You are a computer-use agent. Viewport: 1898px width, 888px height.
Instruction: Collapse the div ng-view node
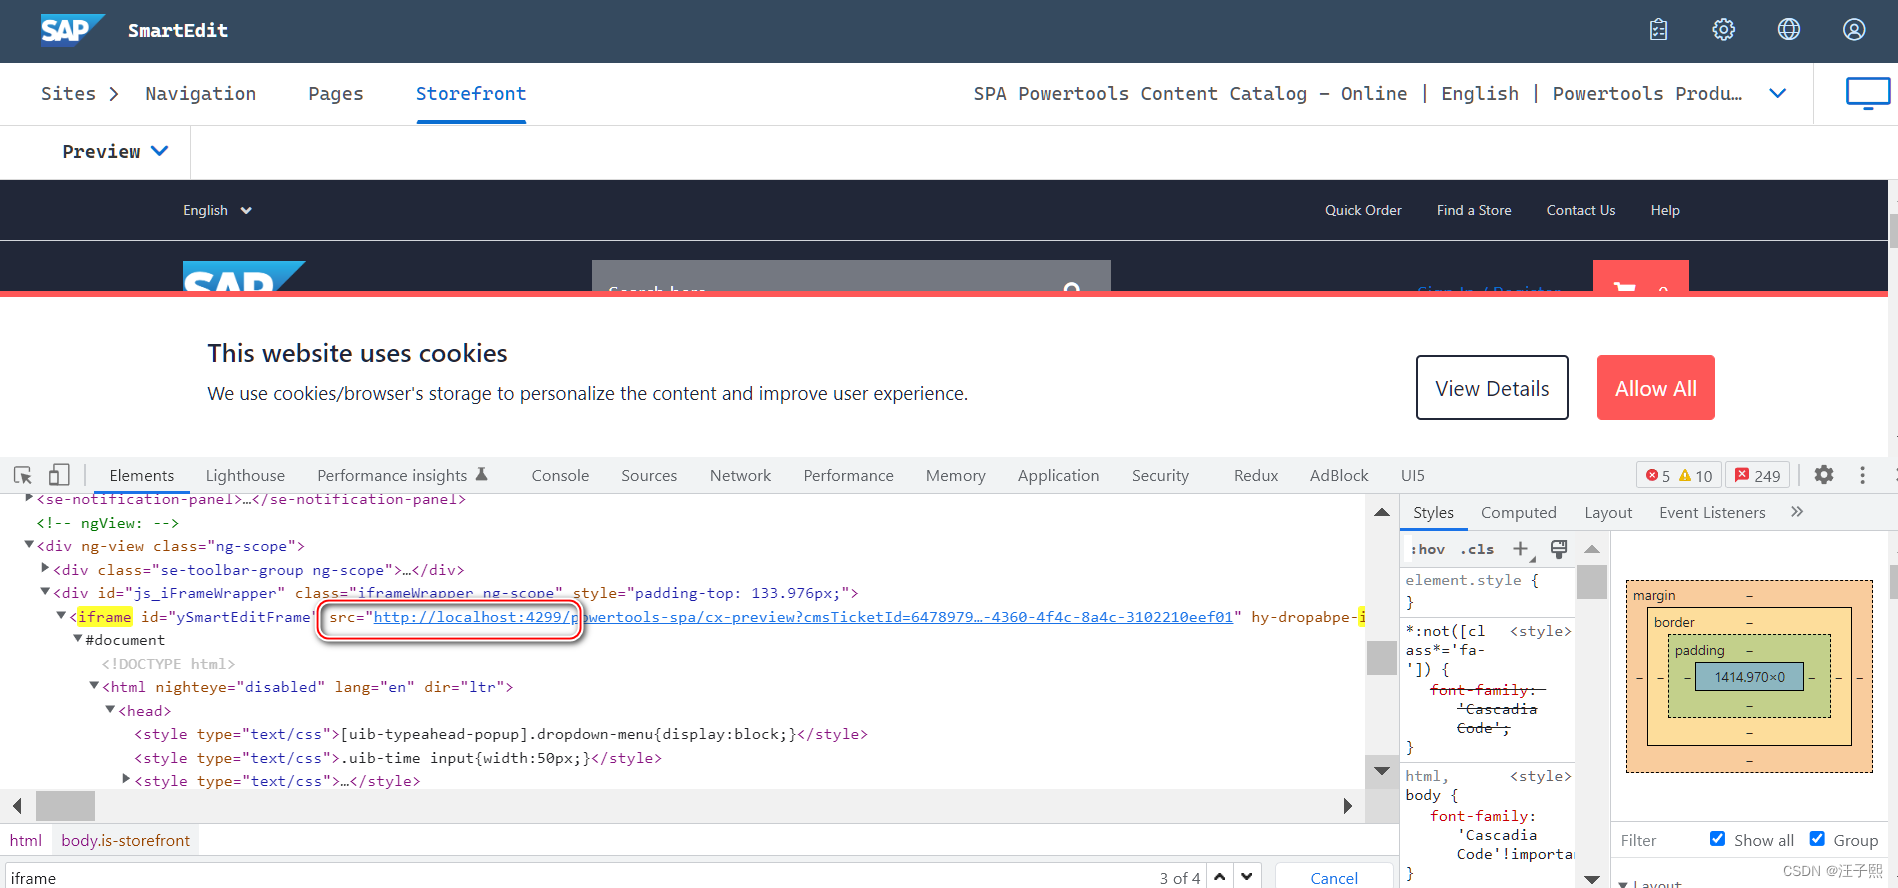click(28, 545)
